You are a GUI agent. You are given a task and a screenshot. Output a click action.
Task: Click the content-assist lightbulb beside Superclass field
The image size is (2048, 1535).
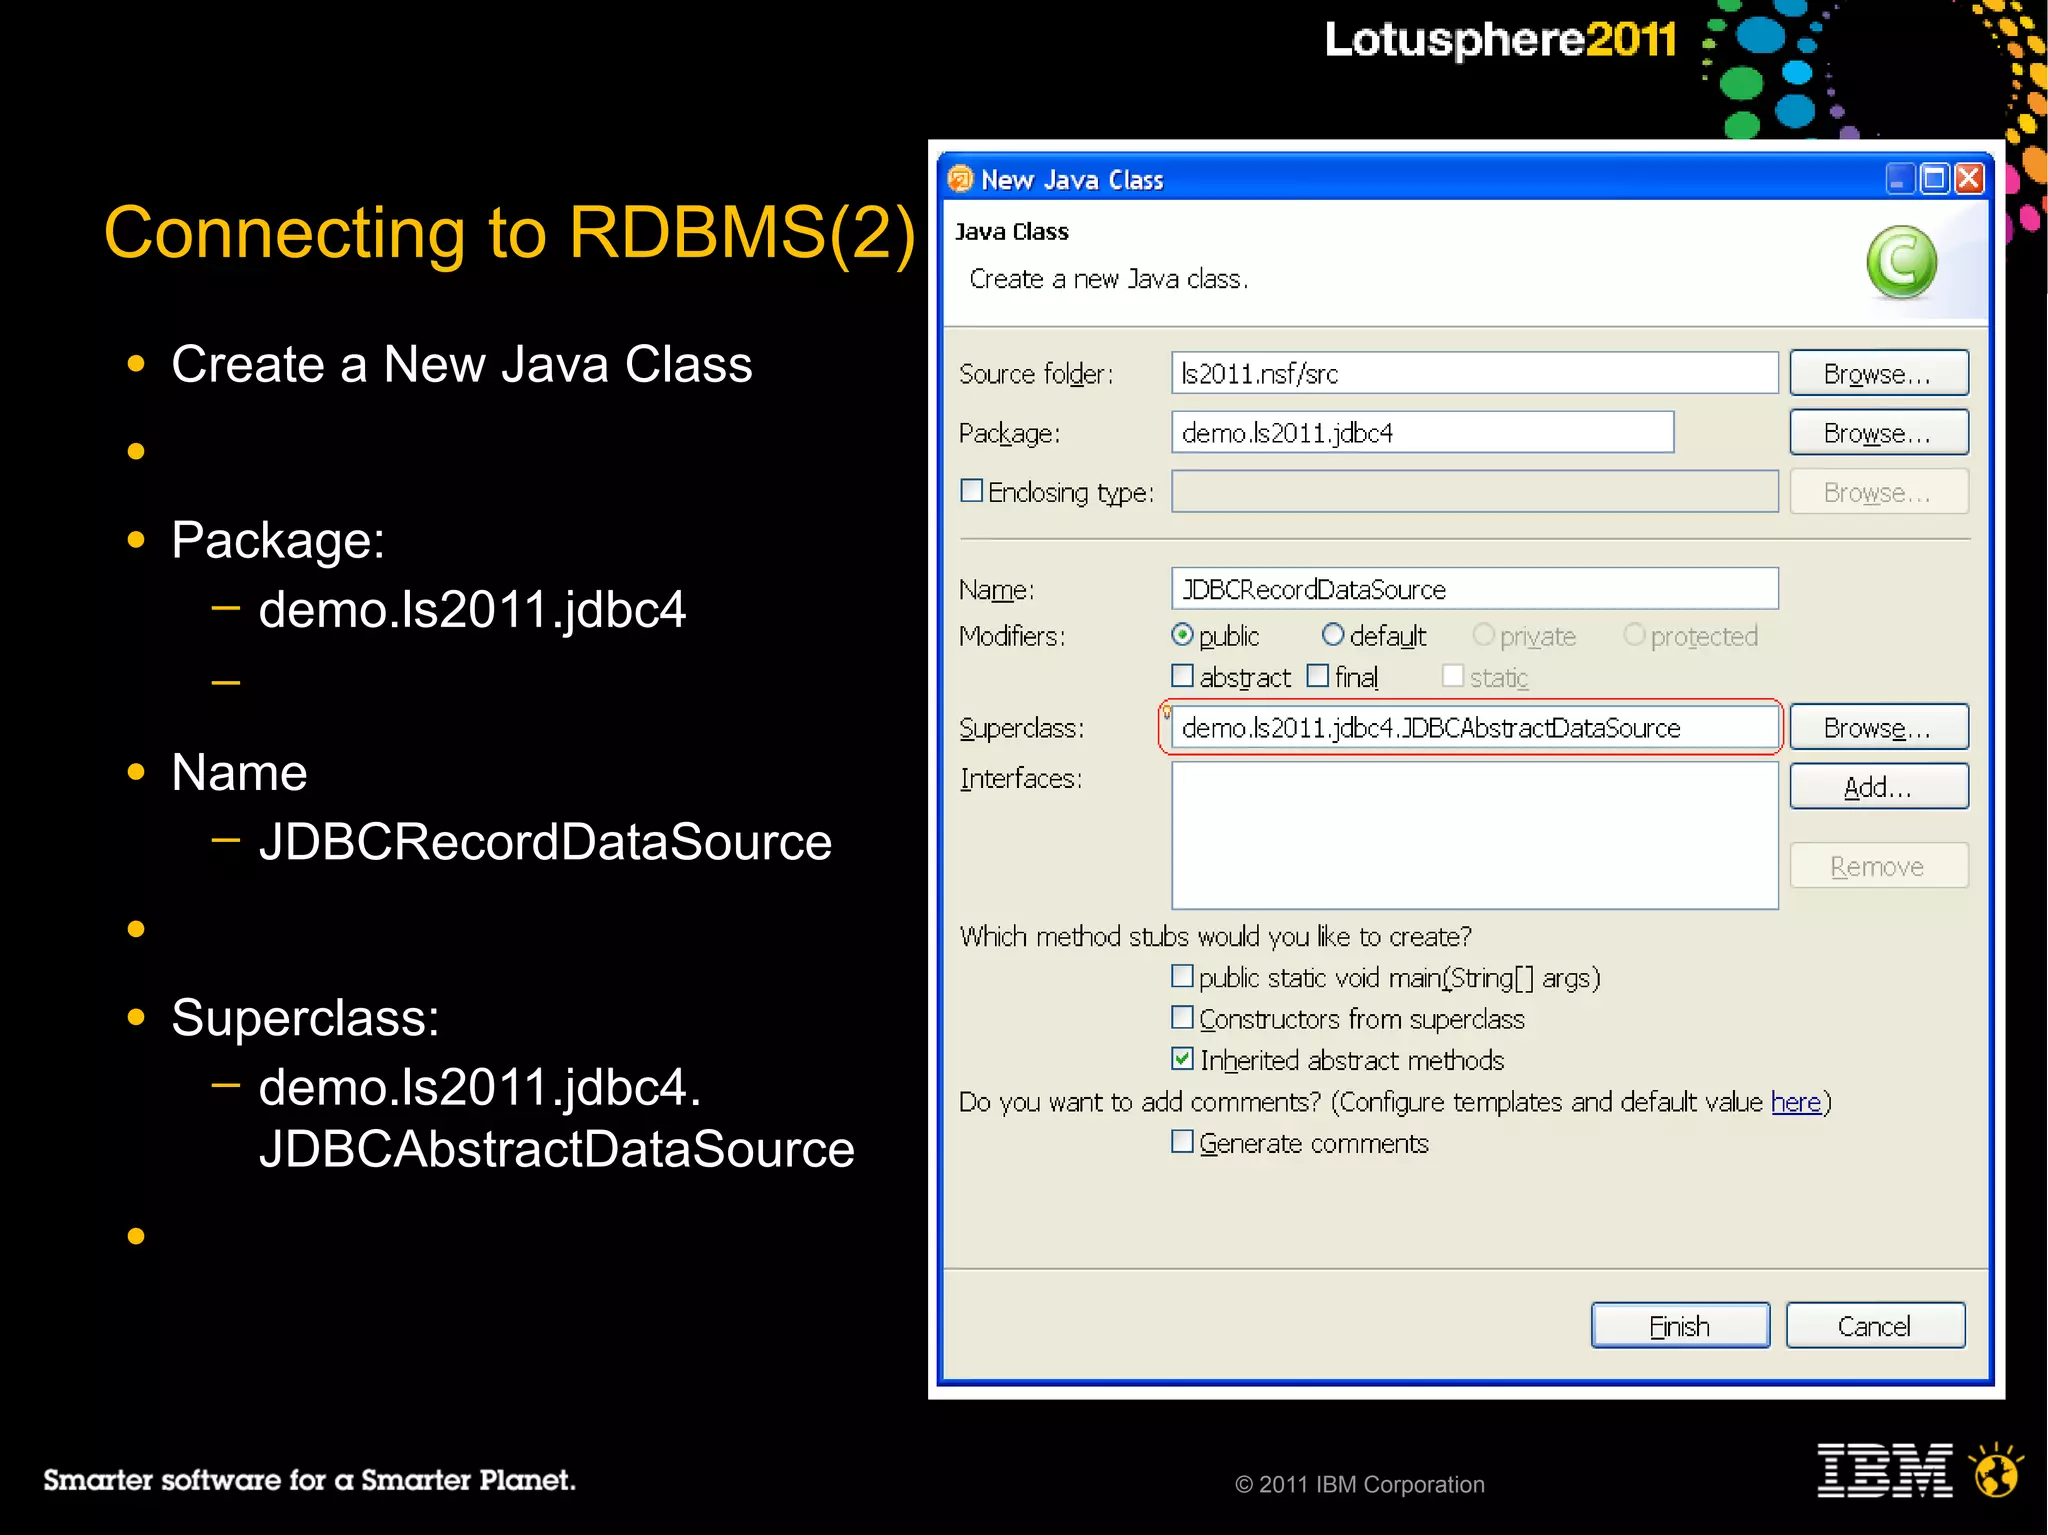[1166, 712]
